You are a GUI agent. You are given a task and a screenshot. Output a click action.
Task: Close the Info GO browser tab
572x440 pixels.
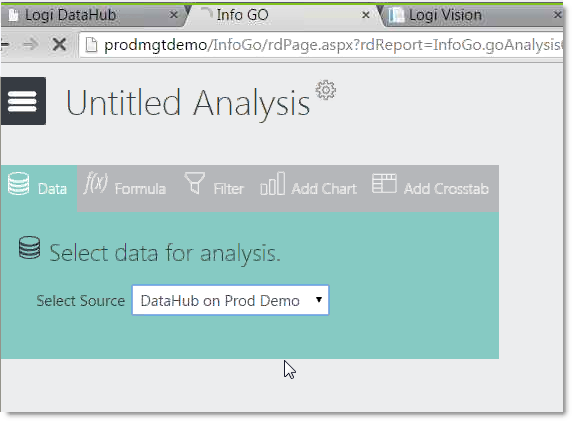coord(366,15)
